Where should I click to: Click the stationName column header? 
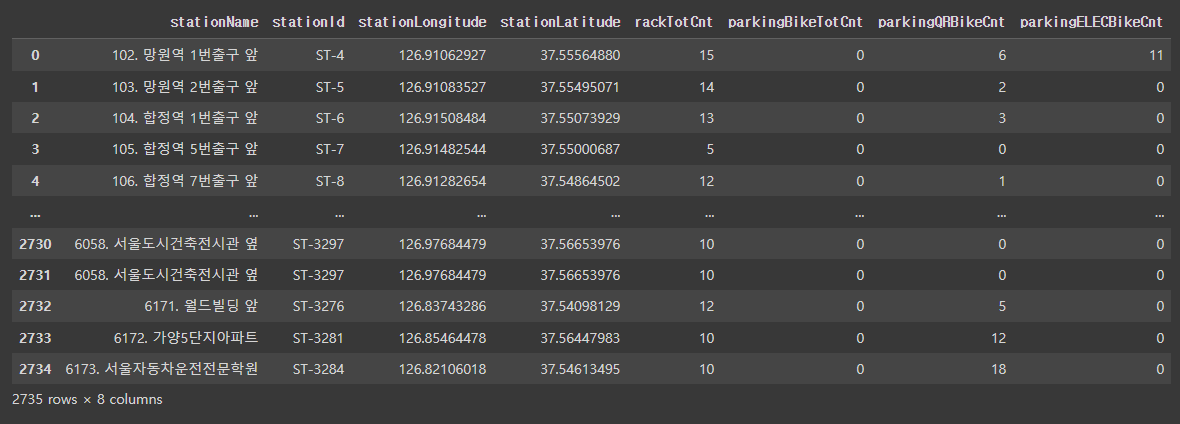tap(214, 23)
